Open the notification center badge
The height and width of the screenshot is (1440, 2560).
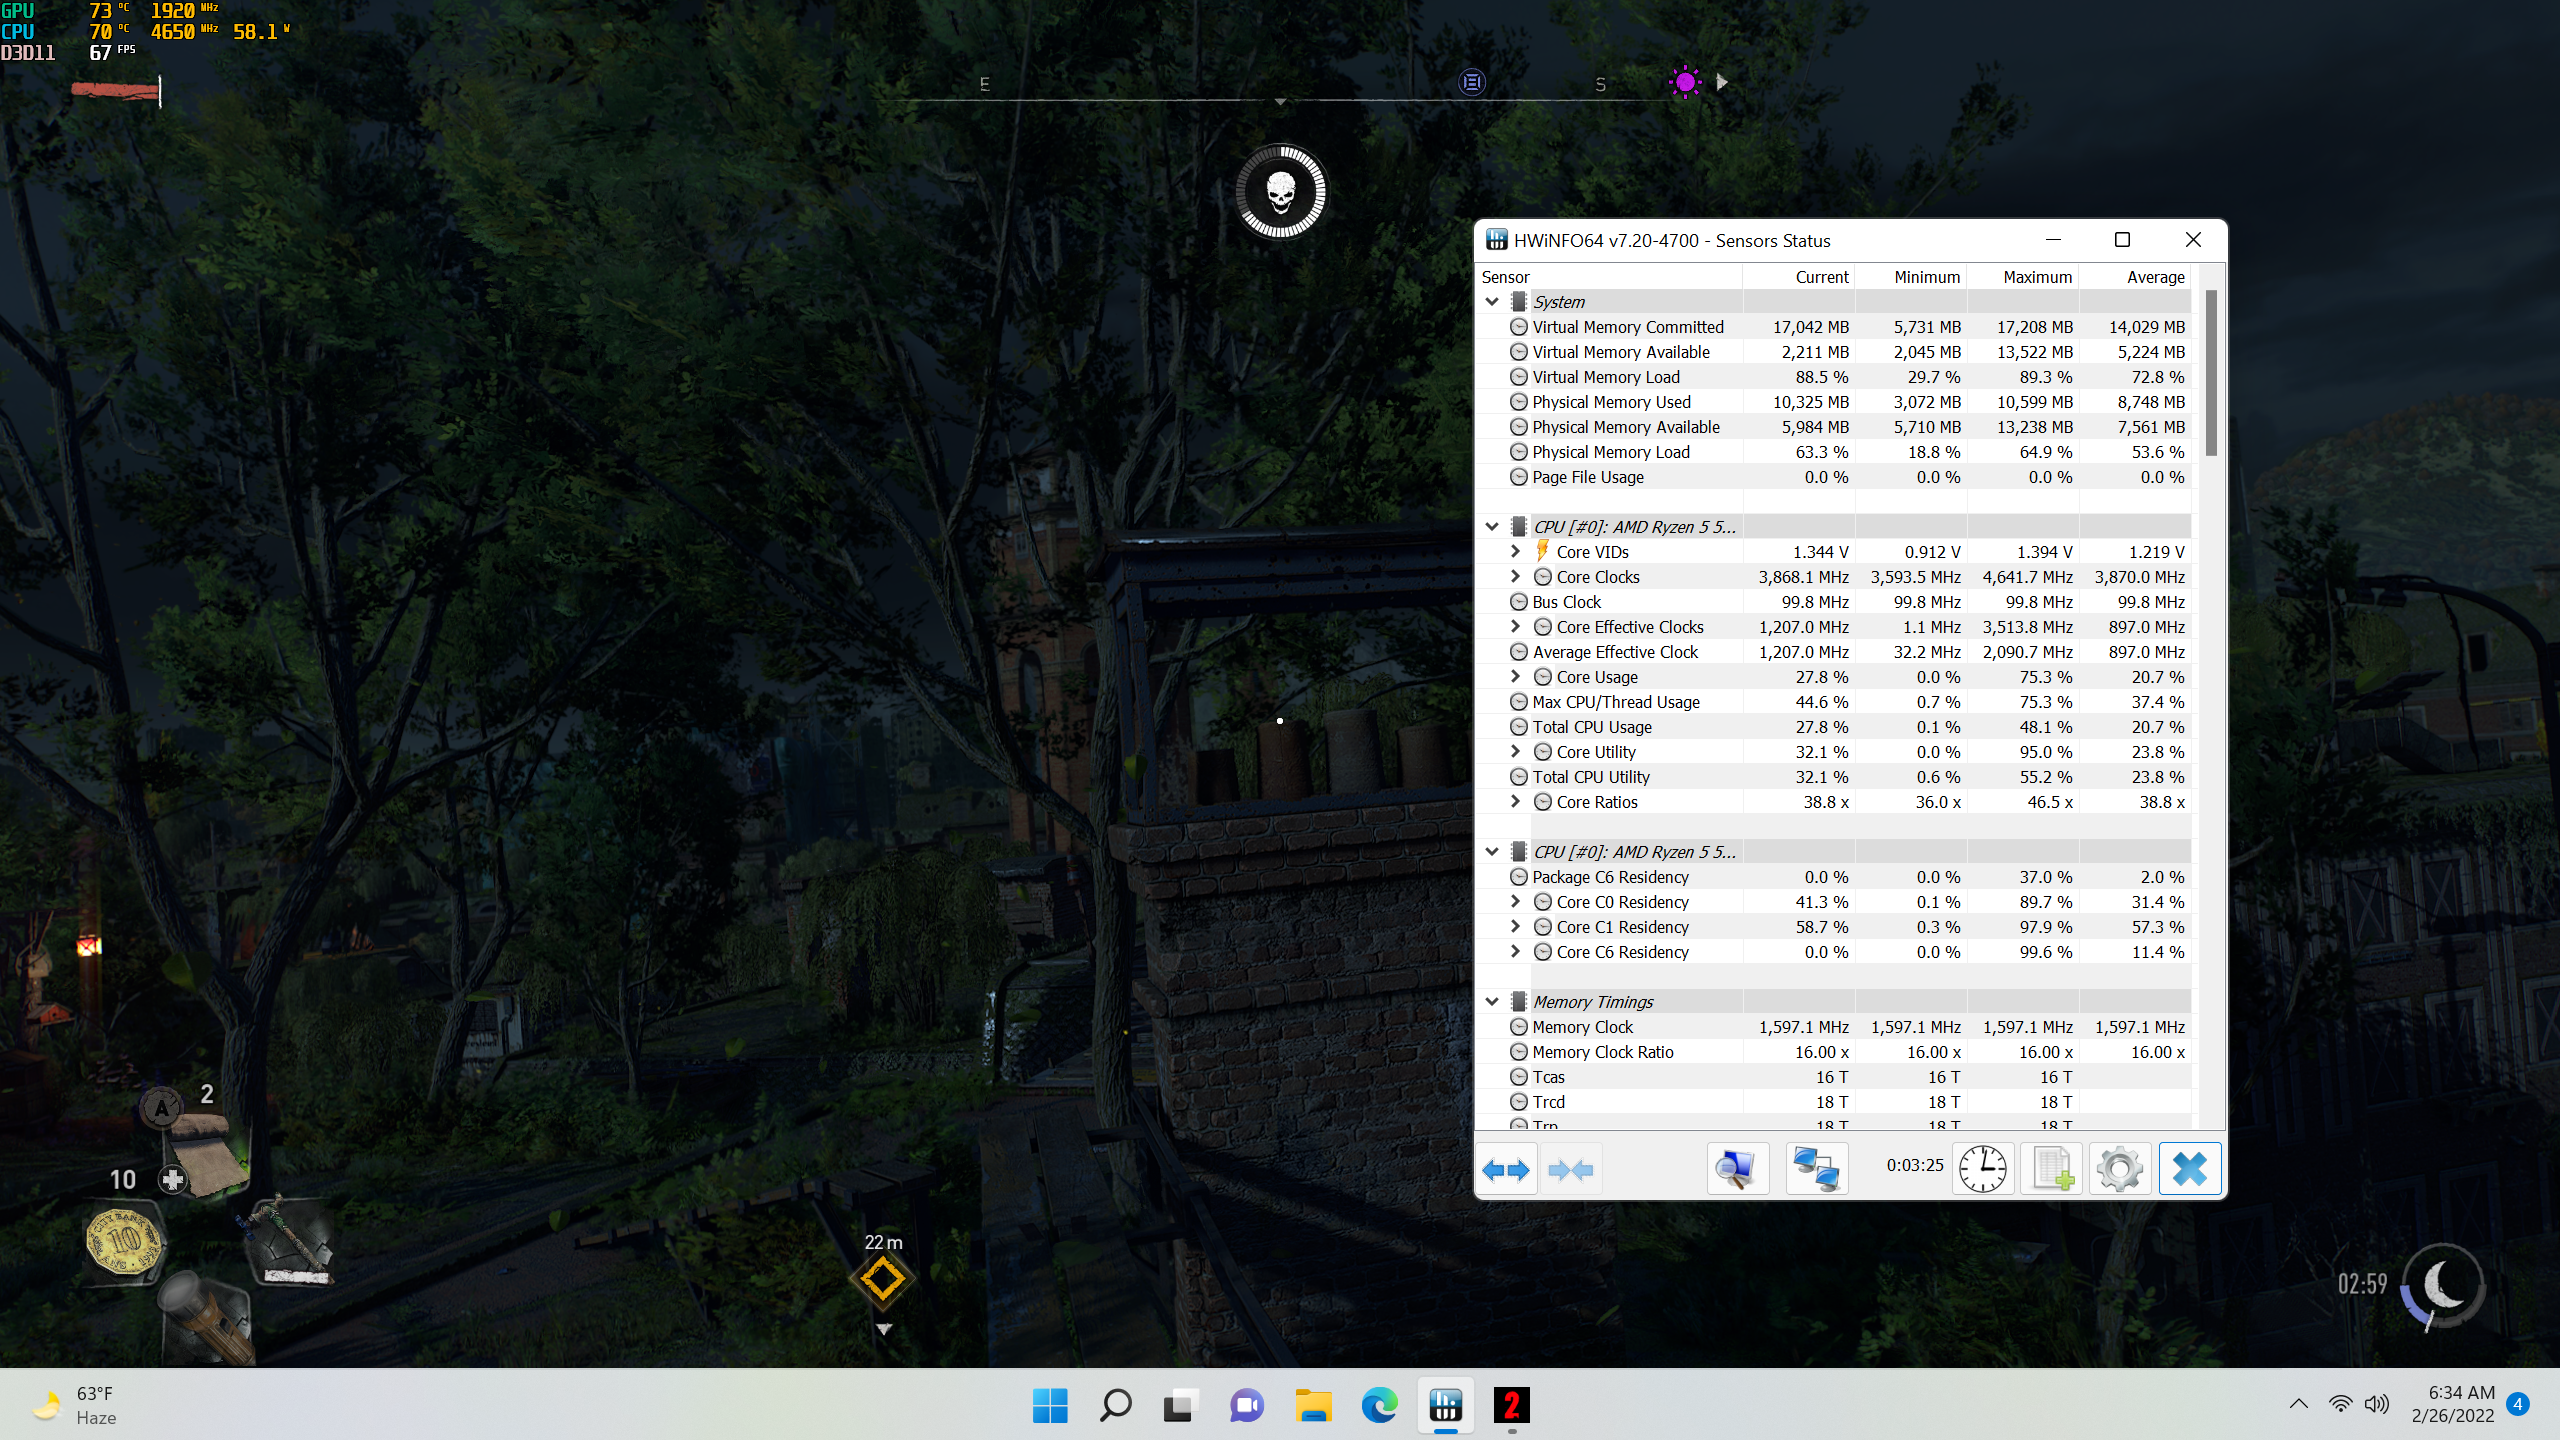click(2518, 1404)
